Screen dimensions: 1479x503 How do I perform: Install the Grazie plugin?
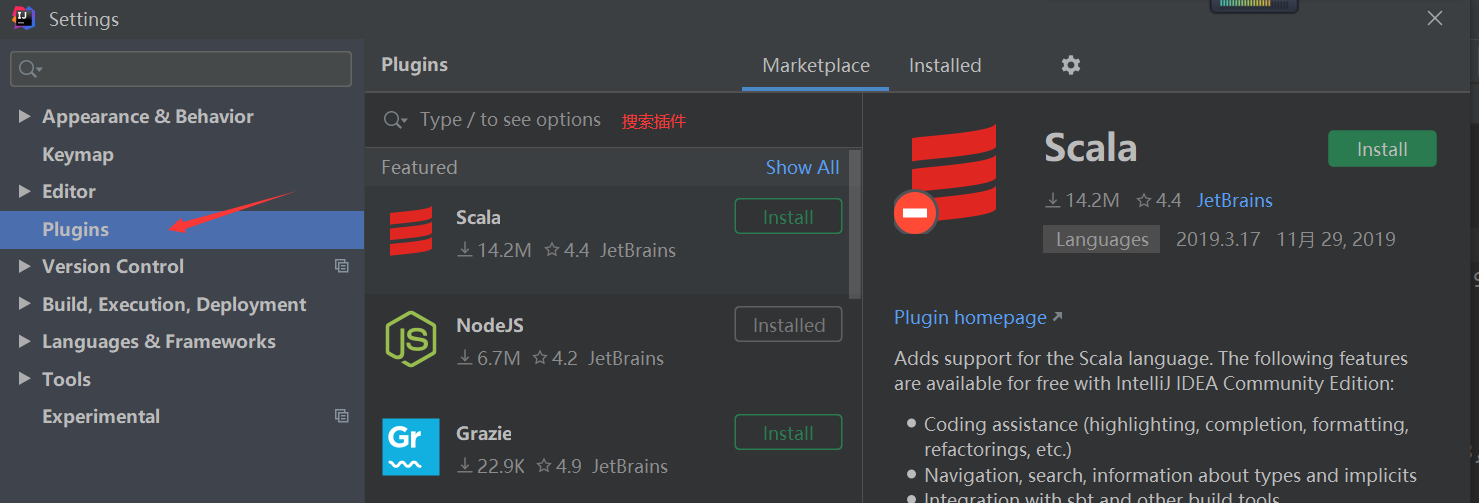(x=788, y=433)
